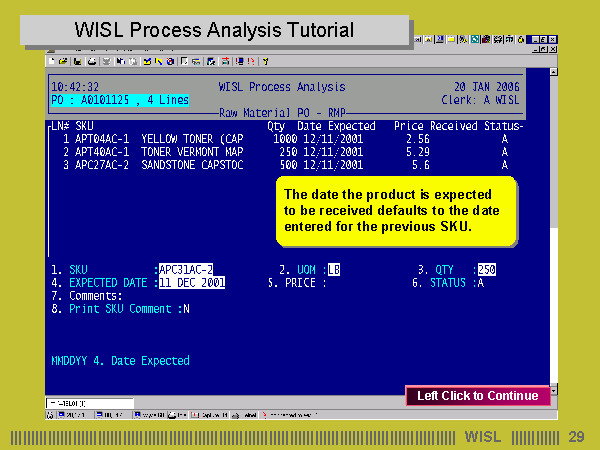This screenshot has width=600, height=450.
Task: Click the copy toolbar icon
Action: coord(121,61)
